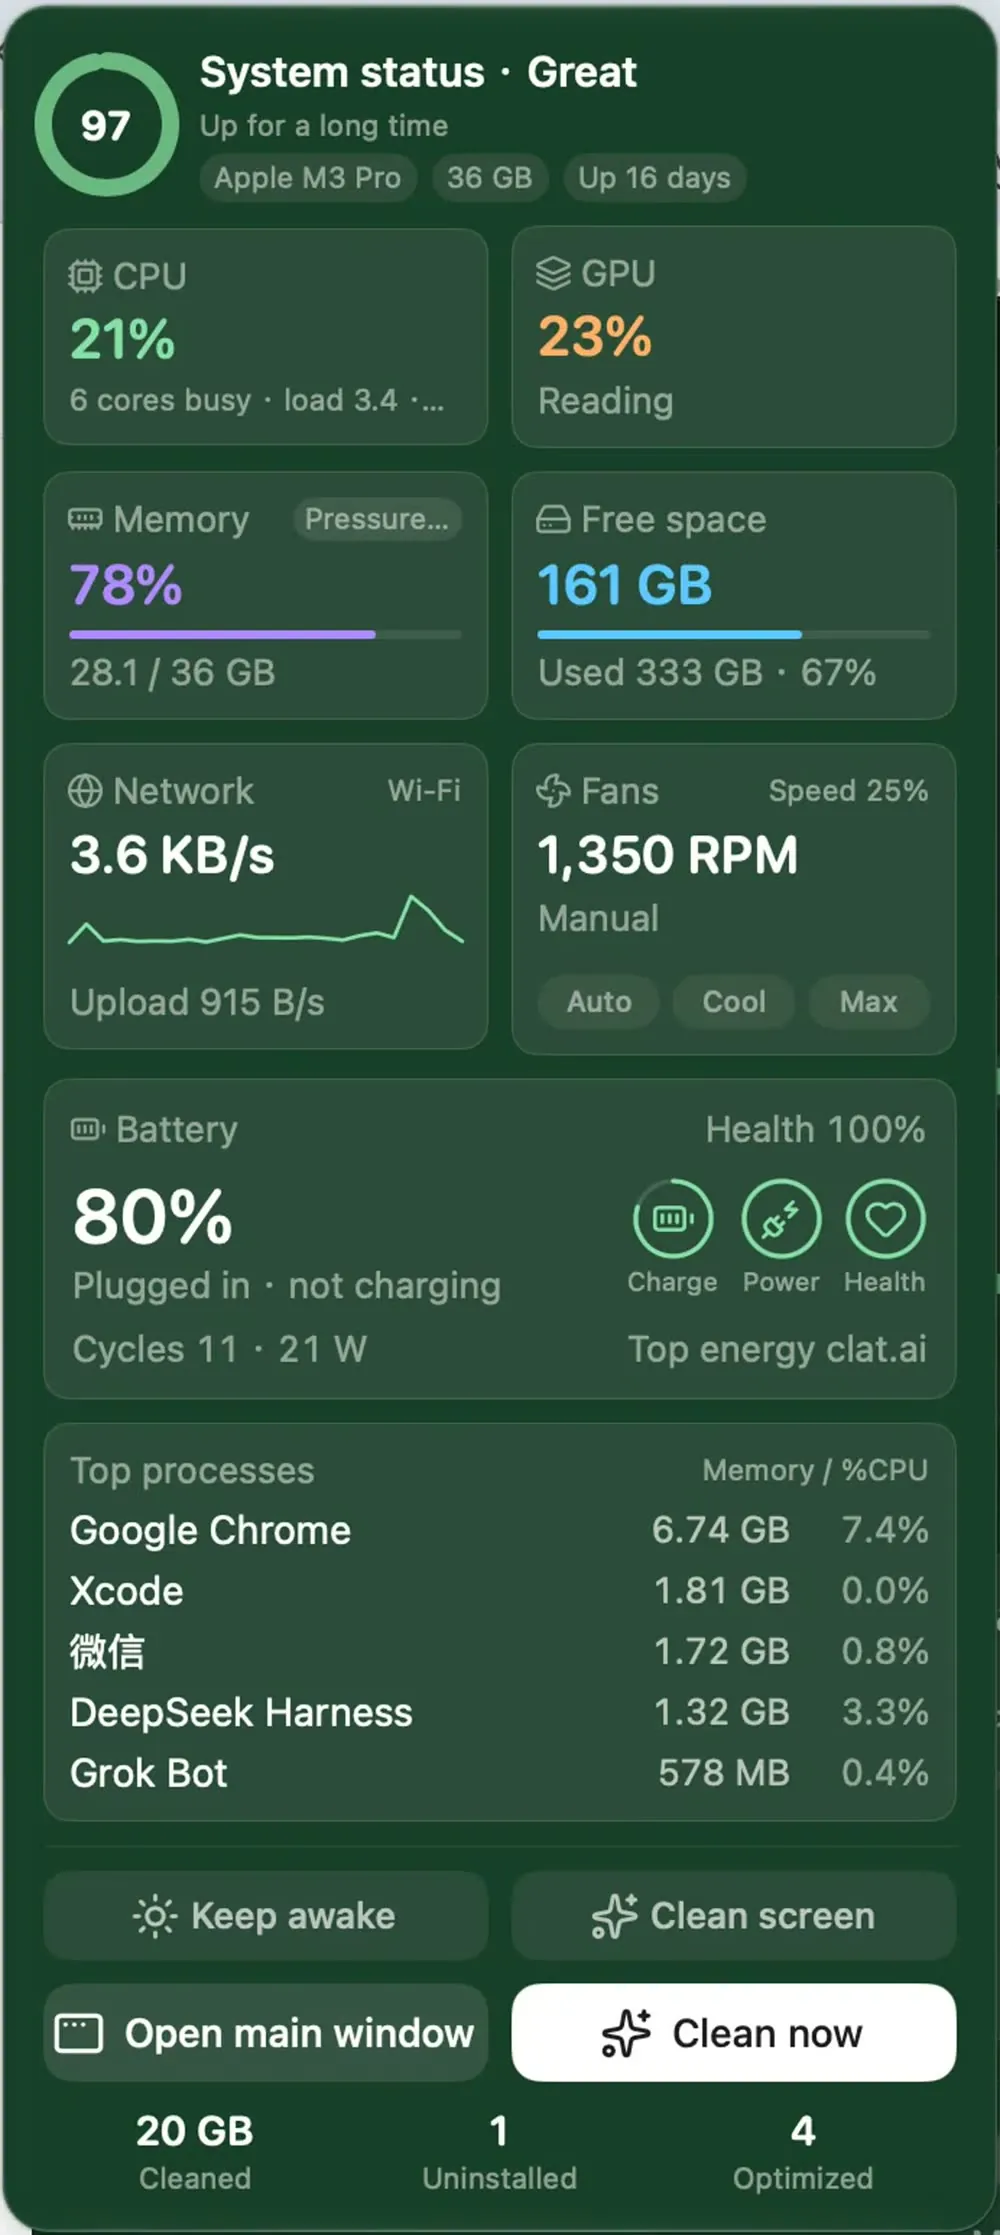This screenshot has height=2235, width=1000.
Task: Open main window
Action: point(266,2033)
